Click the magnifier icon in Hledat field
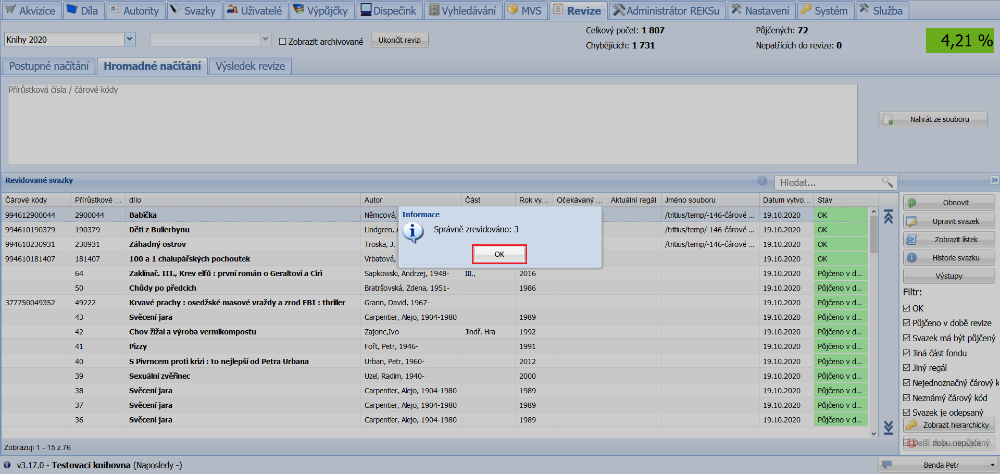 point(886,182)
